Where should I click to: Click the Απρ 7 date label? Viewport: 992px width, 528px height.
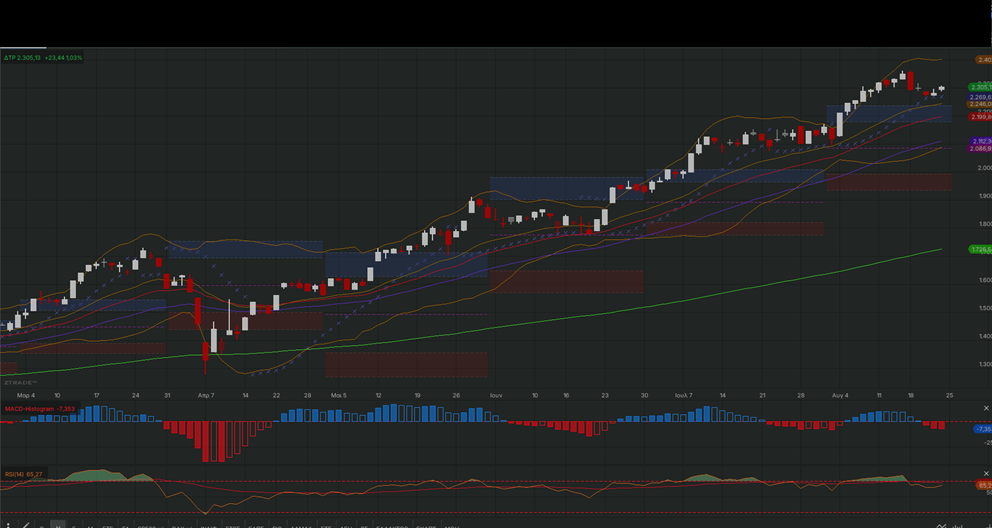click(x=206, y=395)
